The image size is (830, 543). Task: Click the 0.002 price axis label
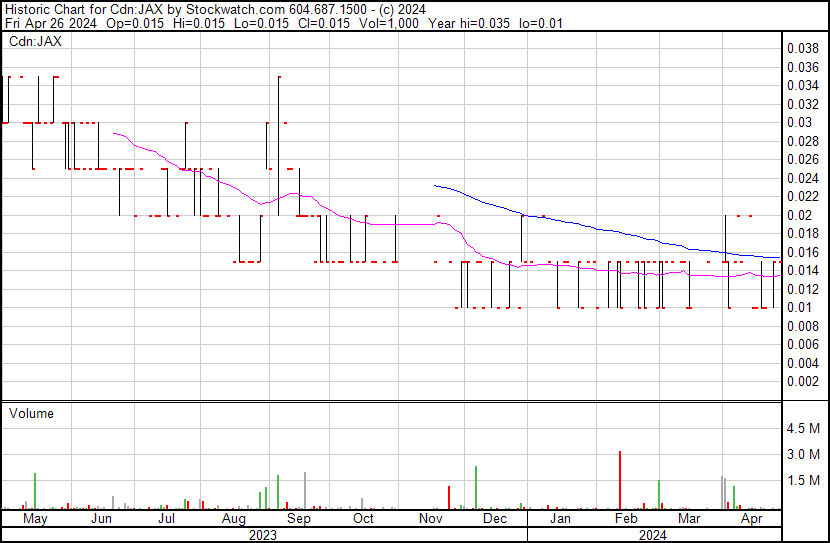(803, 381)
